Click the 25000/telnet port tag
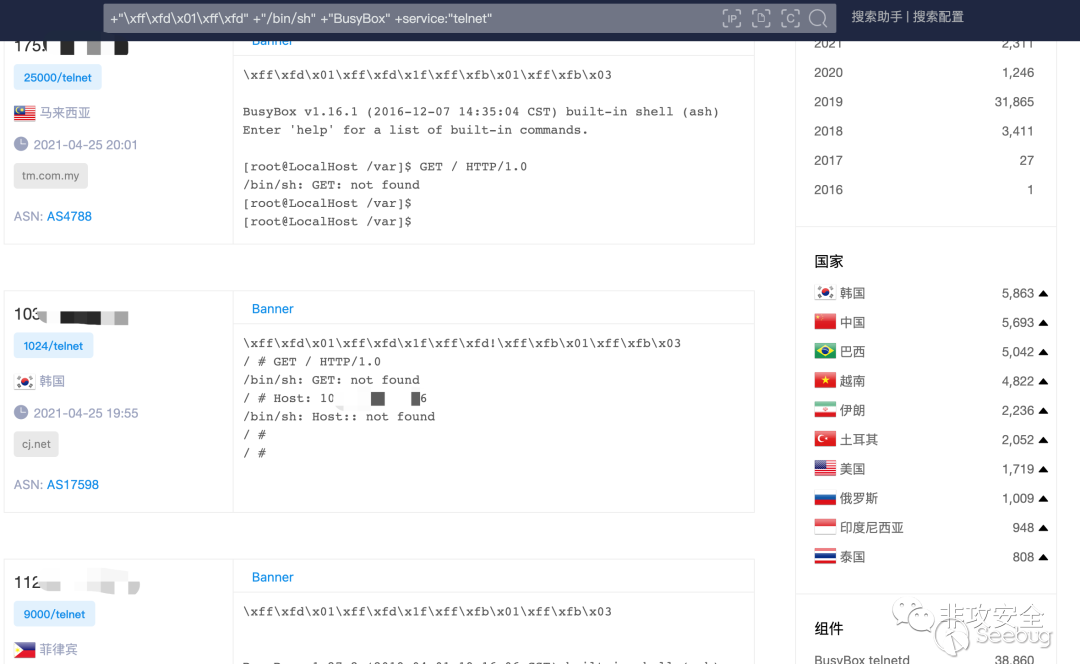 [x=58, y=77]
